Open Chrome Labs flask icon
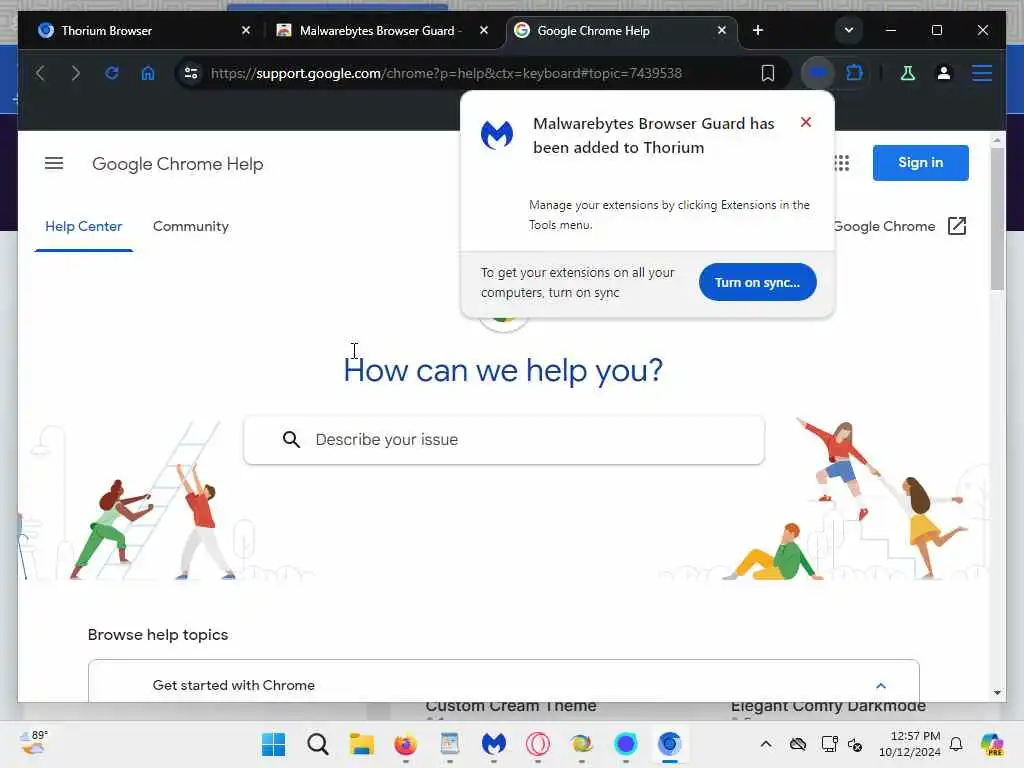Image resolution: width=1024 pixels, height=768 pixels. pyautogui.click(x=908, y=73)
